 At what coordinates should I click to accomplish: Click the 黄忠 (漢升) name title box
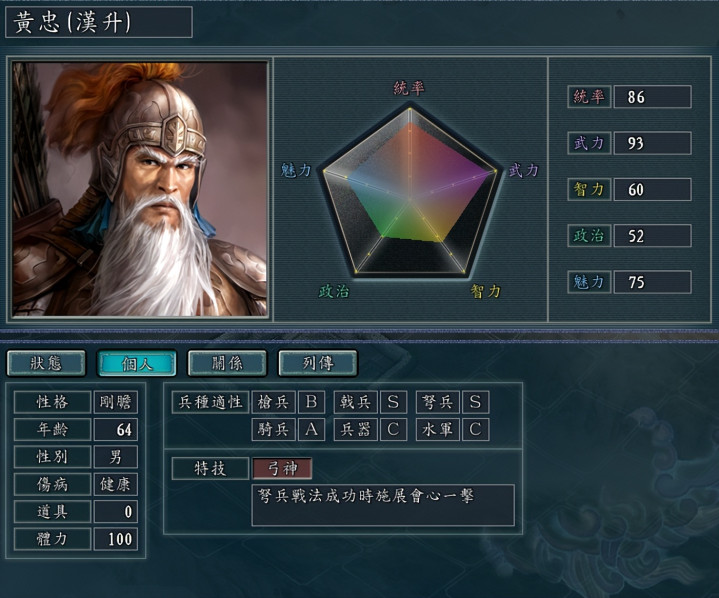point(99,22)
